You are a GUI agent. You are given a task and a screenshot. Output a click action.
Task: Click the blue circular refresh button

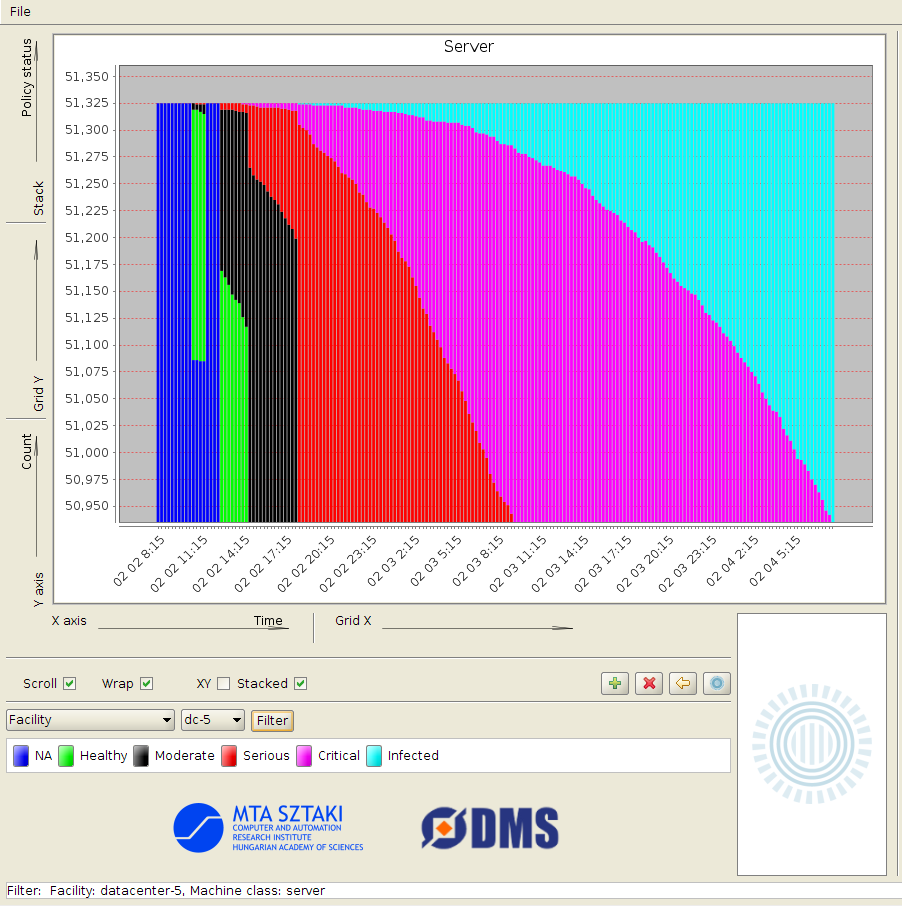tap(717, 684)
